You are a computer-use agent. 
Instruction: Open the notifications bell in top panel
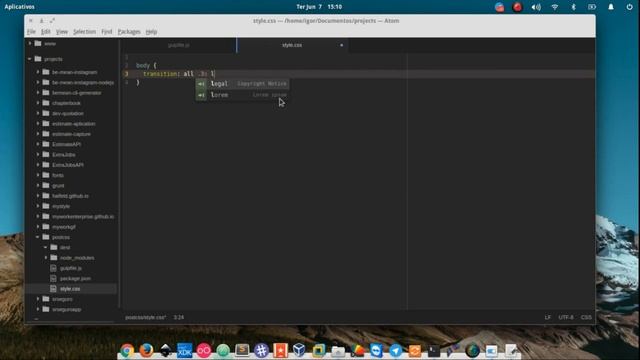coord(611,7)
